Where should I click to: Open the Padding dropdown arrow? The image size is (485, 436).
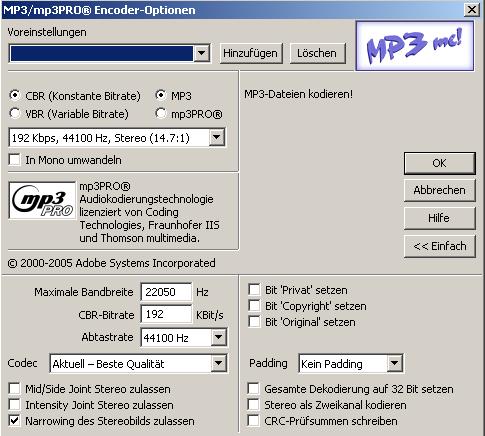point(394,363)
